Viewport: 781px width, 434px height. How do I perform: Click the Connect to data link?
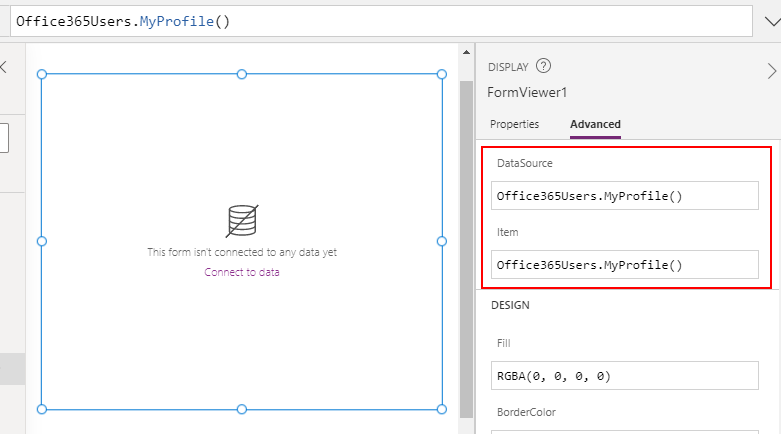coord(242,272)
